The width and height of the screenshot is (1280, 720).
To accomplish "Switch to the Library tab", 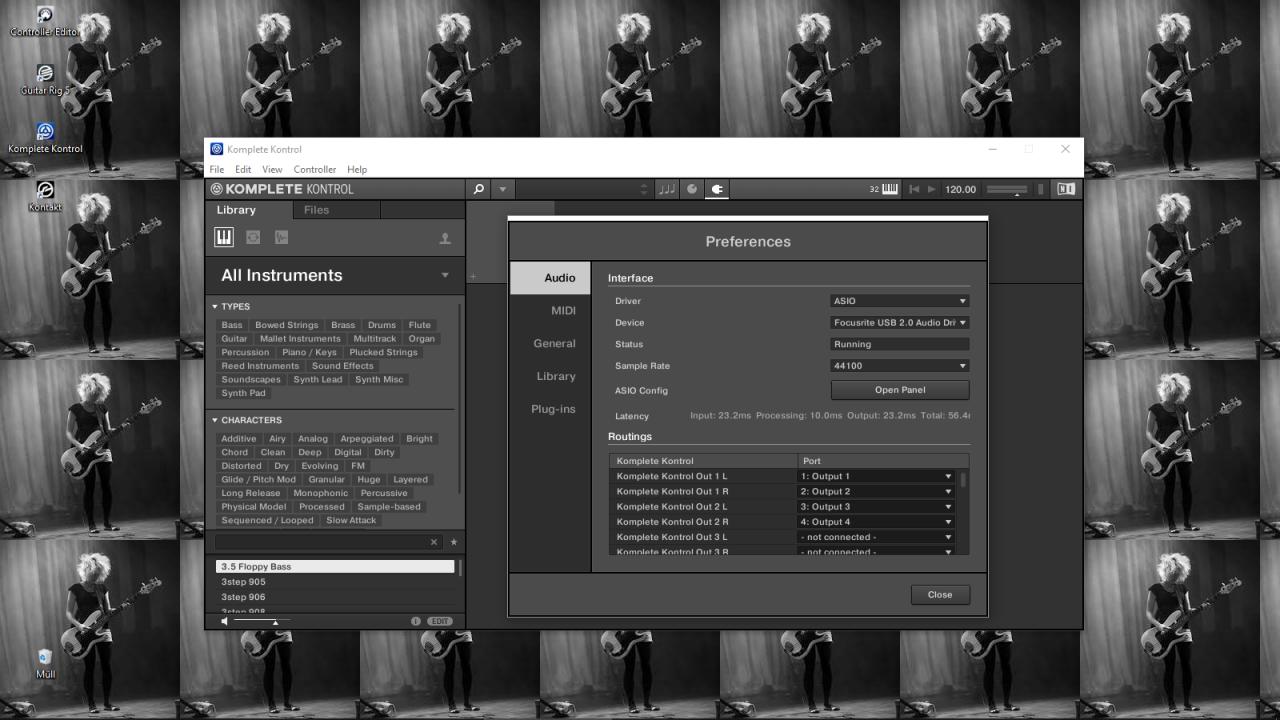I will (x=236, y=210).
